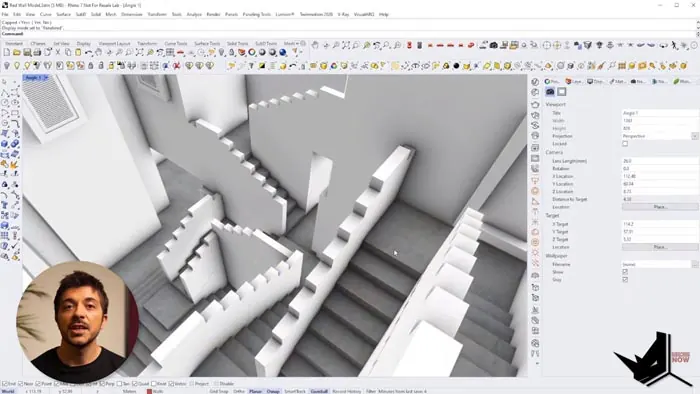
Task: Toggle SmartTrack in status bar
Action: point(295,391)
